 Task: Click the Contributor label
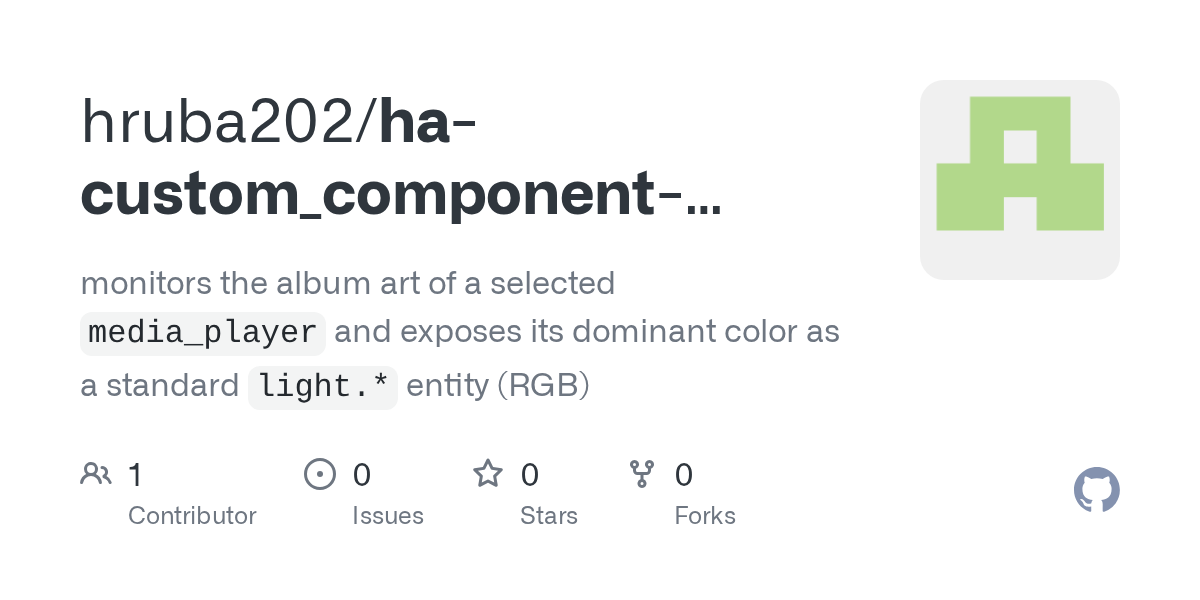tap(192, 516)
